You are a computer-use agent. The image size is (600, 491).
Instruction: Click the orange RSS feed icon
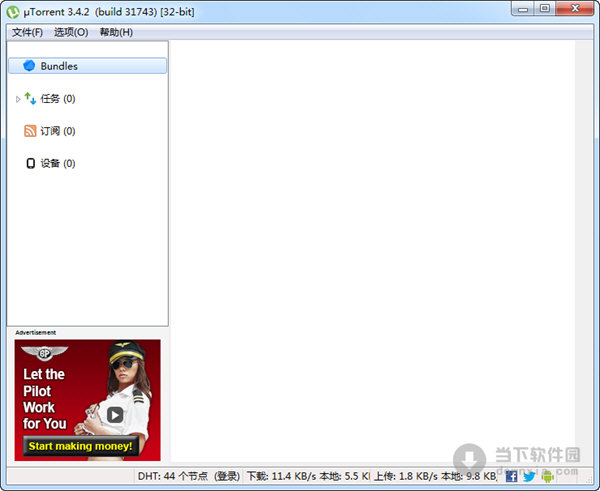(x=30, y=131)
